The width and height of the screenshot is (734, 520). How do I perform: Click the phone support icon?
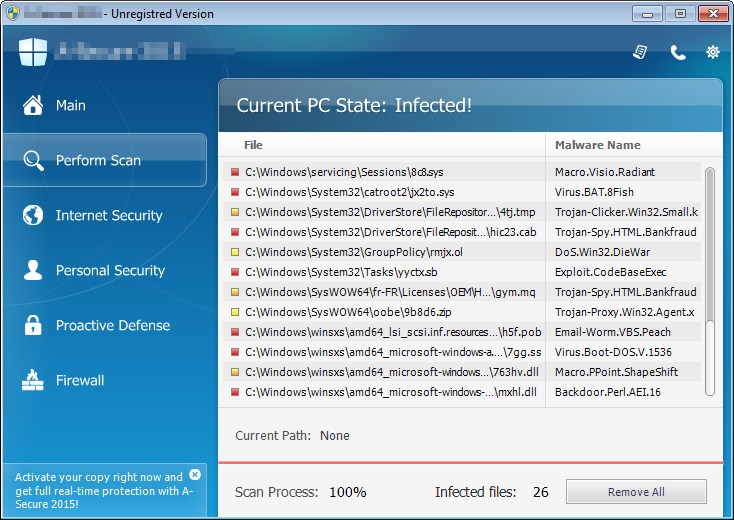pyautogui.click(x=677, y=52)
